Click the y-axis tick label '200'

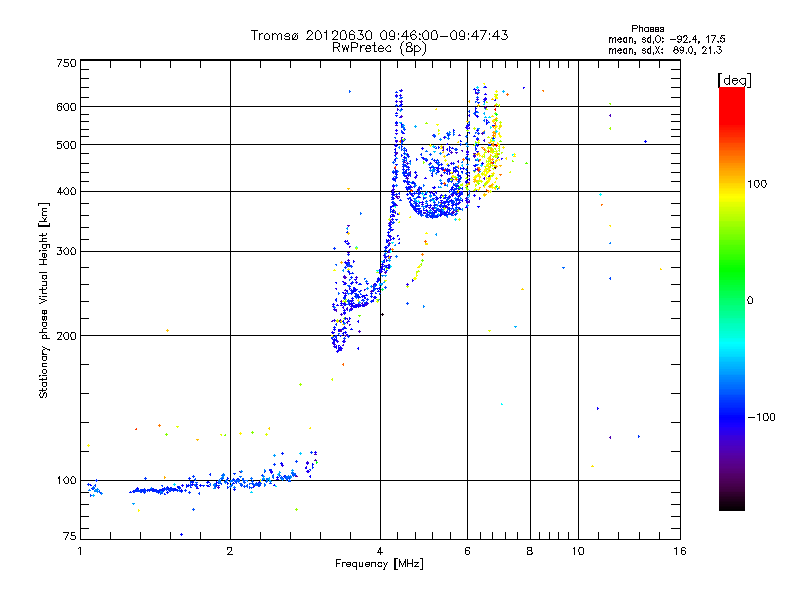click(x=66, y=336)
